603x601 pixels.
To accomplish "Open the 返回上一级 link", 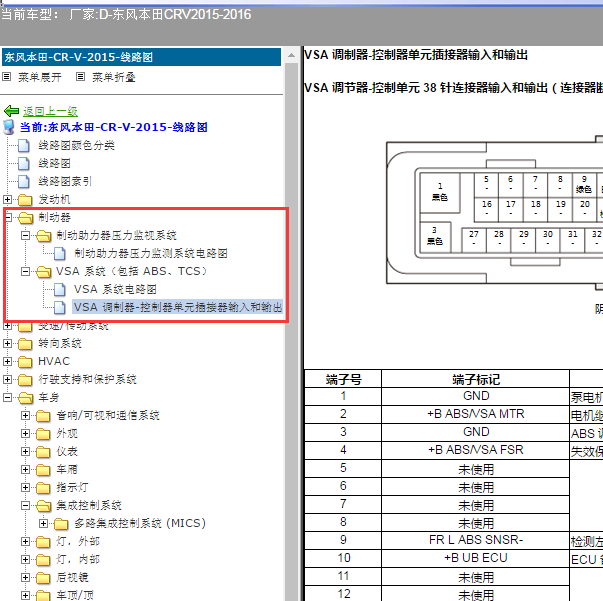I will tap(50, 112).
